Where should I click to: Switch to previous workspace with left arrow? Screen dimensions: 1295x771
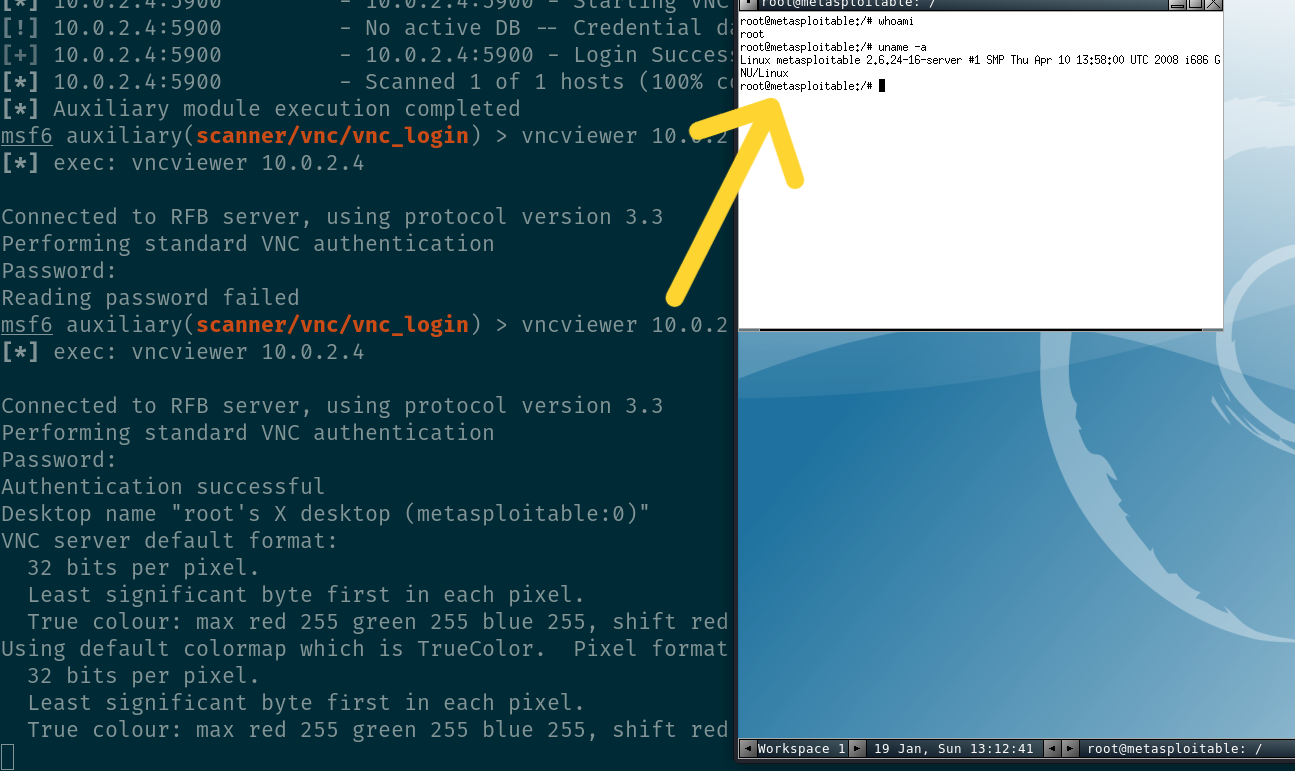(x=746, y=749)
